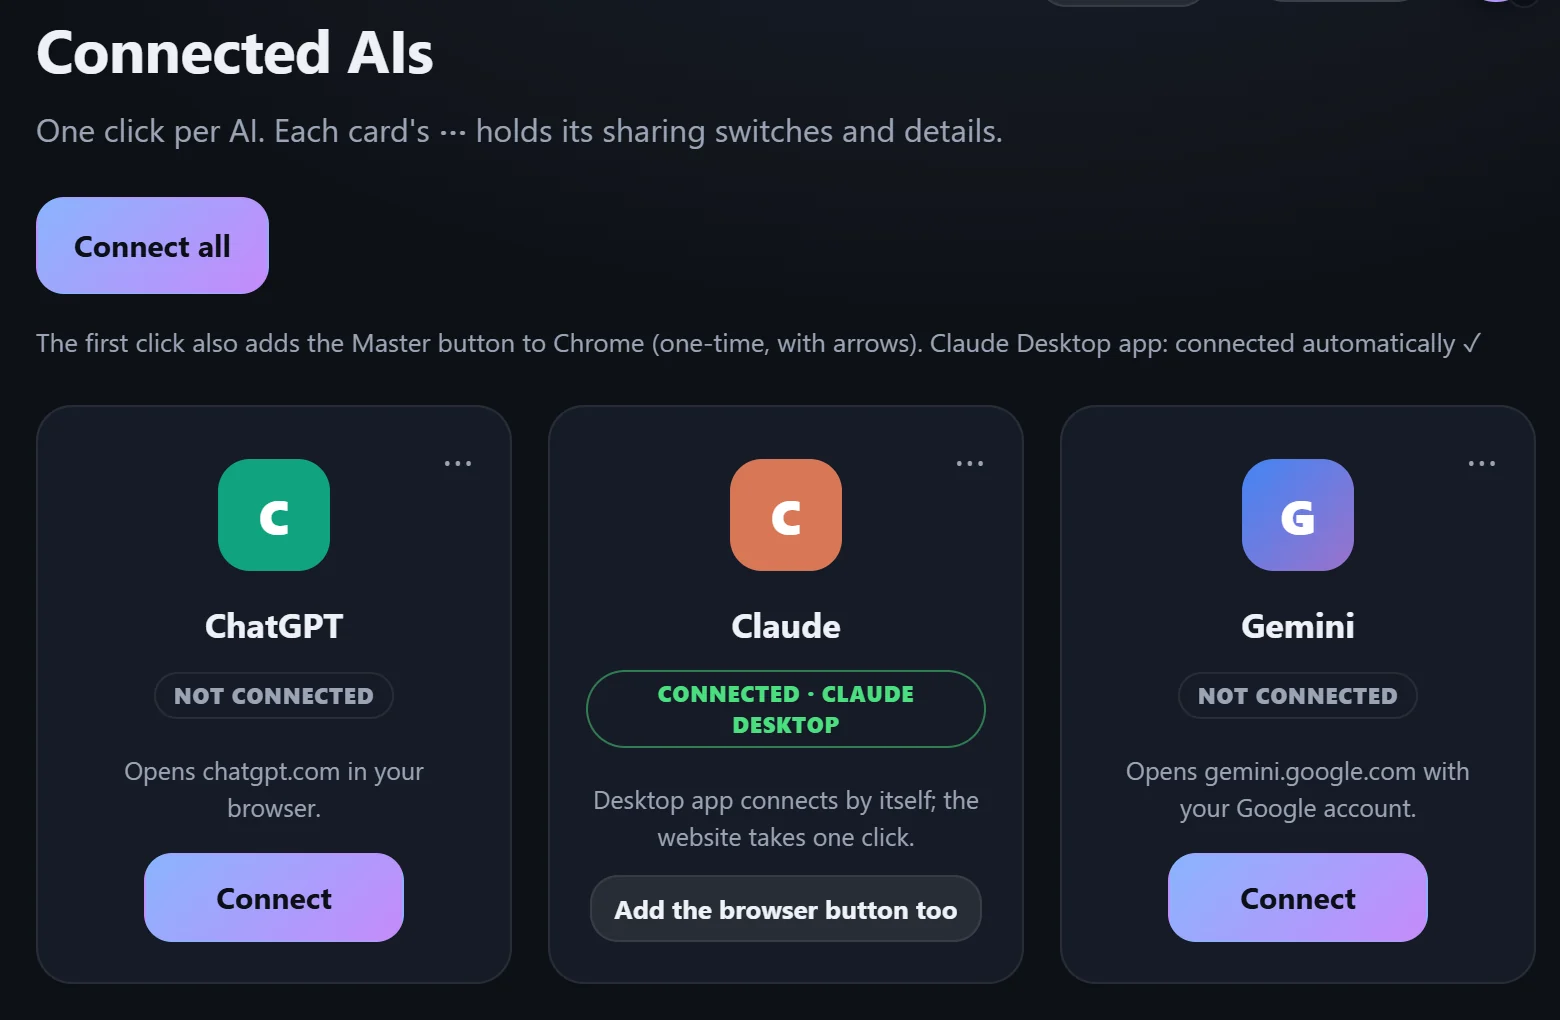This screenshot has height=1020, width=1560.
Task: Open the Gemini card's three-dot menu
Action: click(x=1482, y=463)
